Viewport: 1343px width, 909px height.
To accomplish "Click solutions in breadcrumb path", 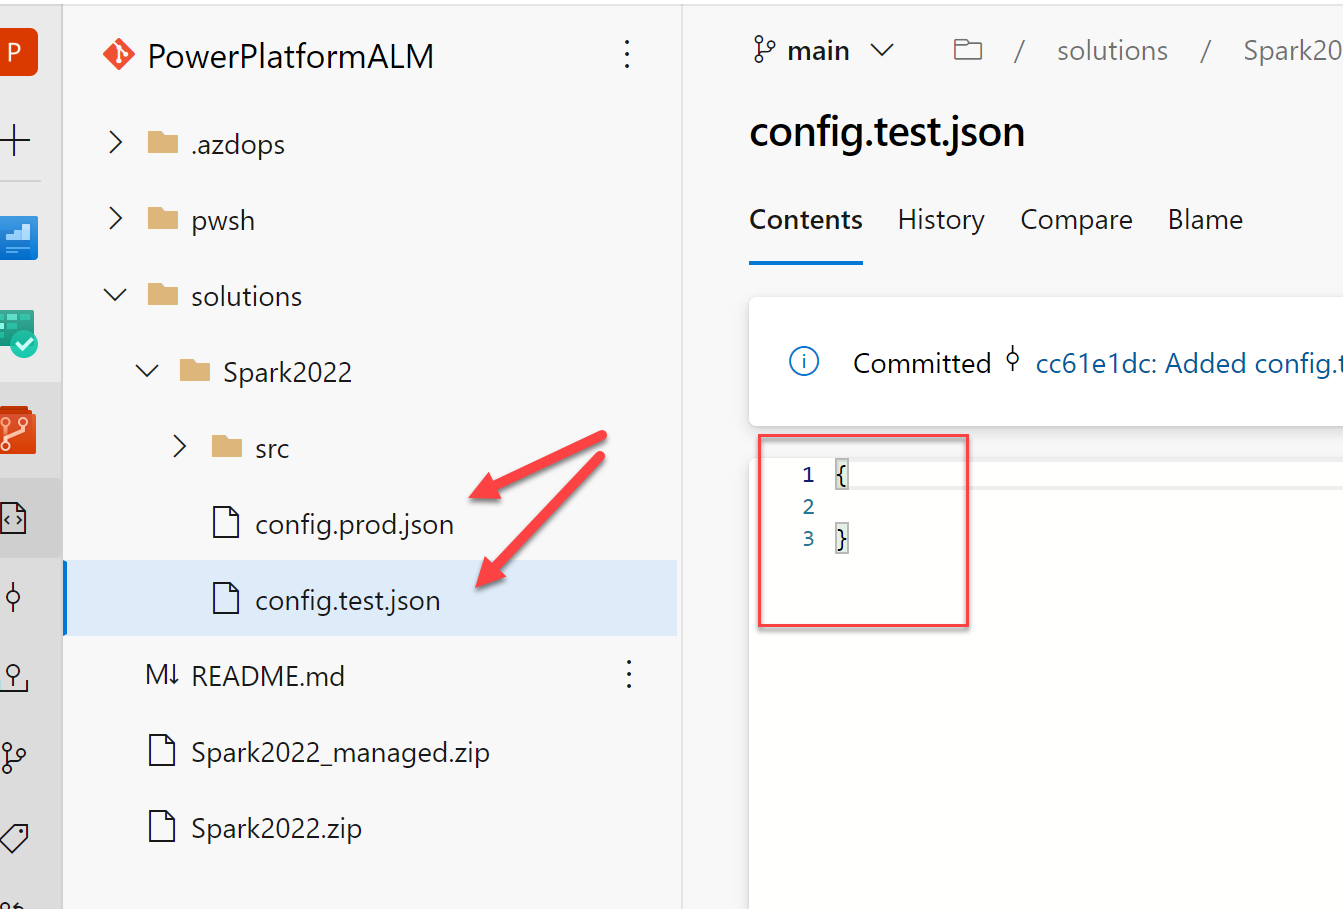I will [1111, 50].
